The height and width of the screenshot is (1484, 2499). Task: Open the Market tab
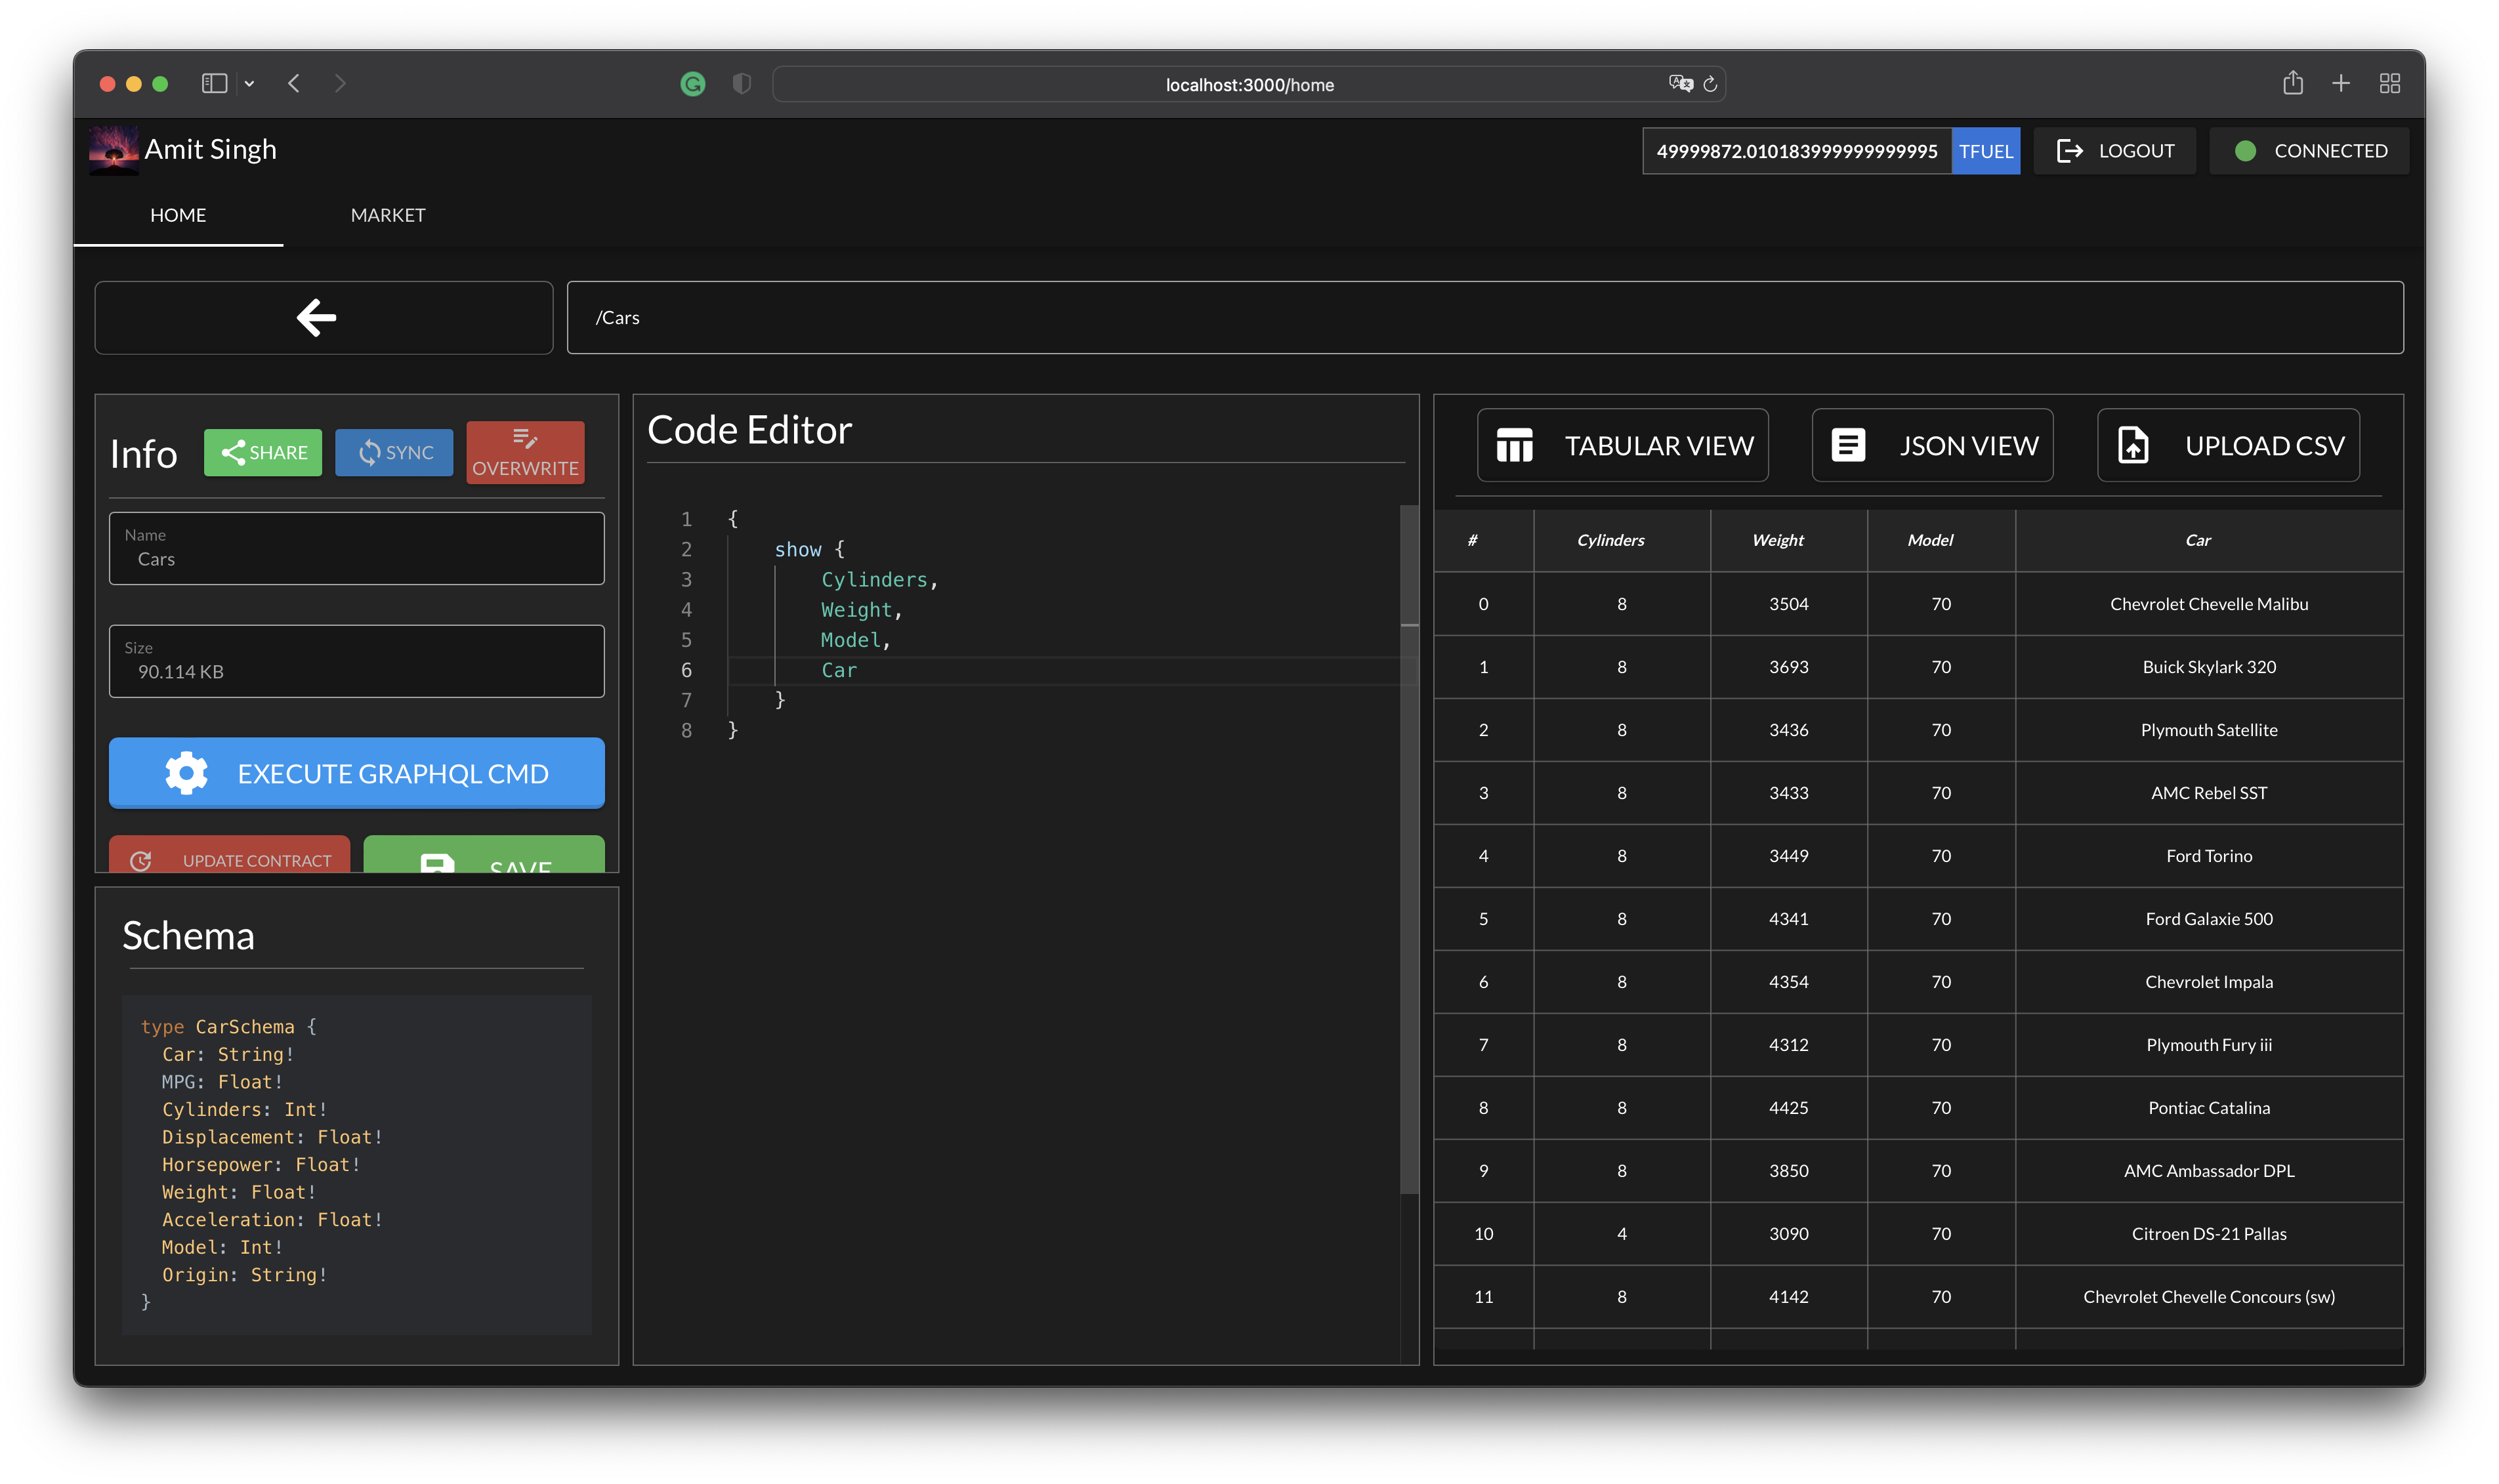(x=388, y=215)
